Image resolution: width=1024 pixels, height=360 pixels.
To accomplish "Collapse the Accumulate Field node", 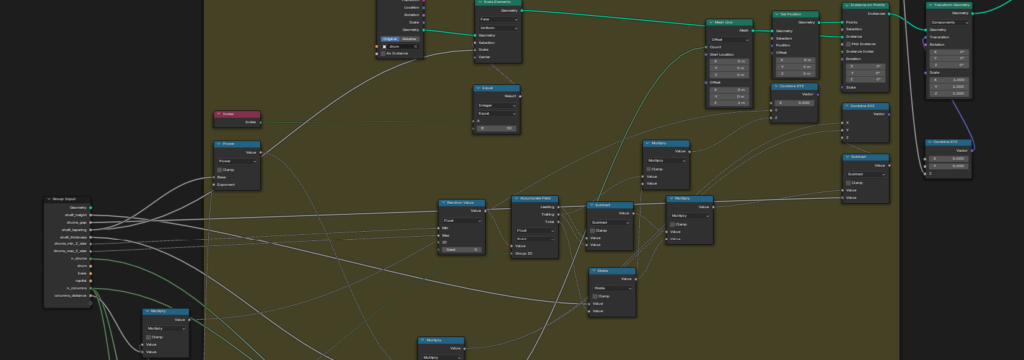I will click(x=517, y=199).
